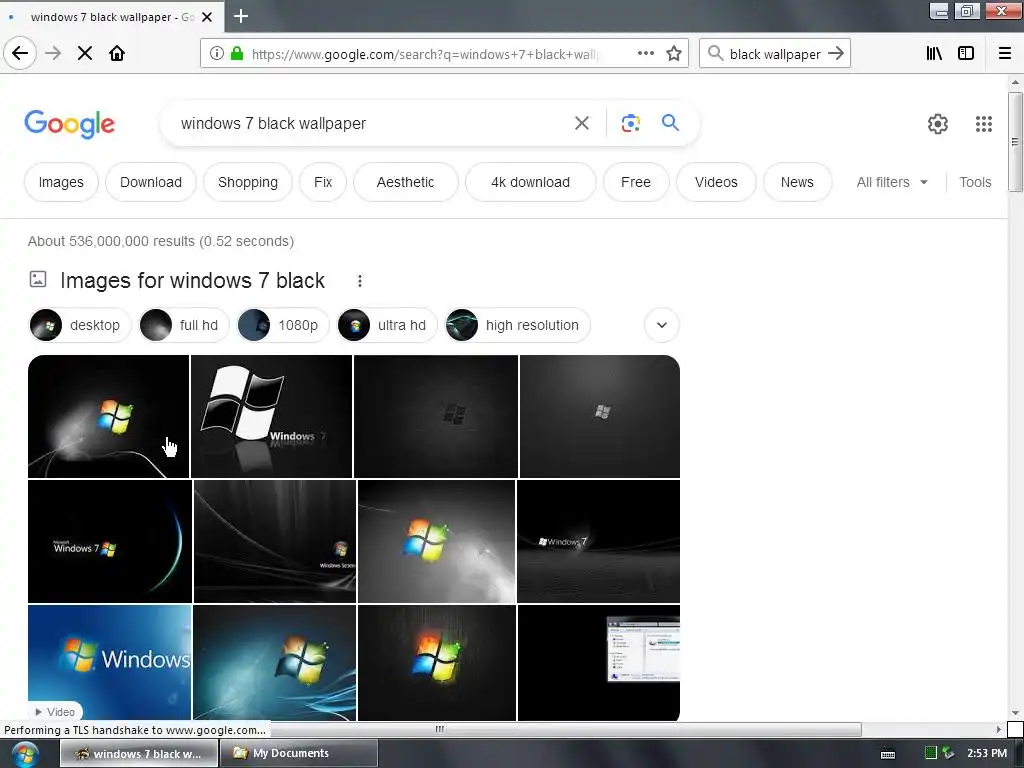Open the Windows Start button
Viewport: 1024px width, 768px height.
click(25, 754)
